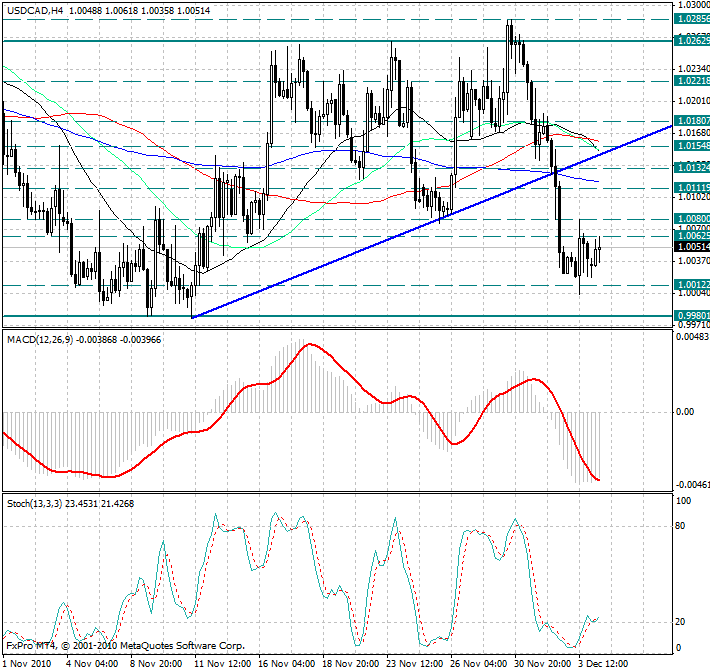Select the 1.02629 resistance level tag
The image size is (710, 671).
[x=691, y=41]
